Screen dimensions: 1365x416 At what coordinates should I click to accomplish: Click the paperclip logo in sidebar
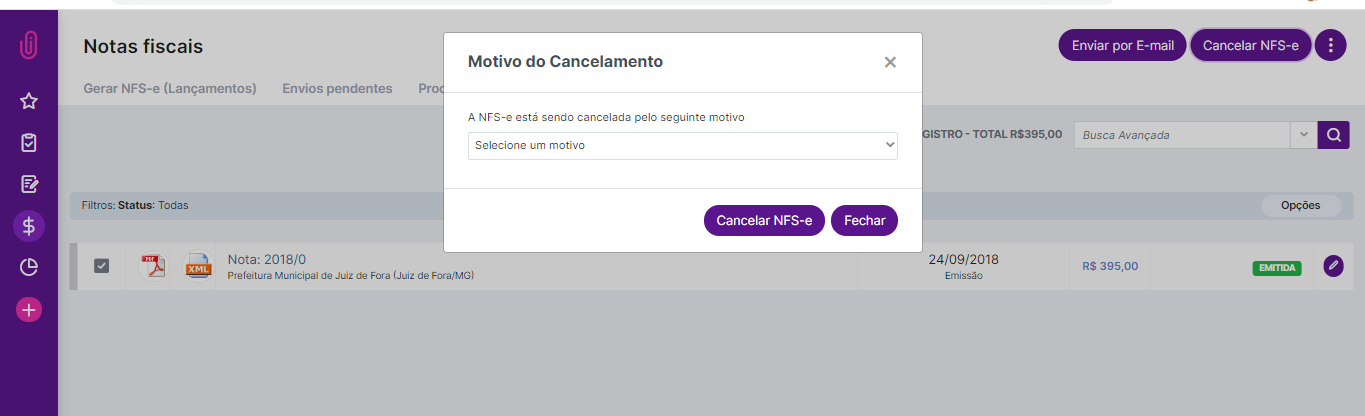pyautogui.click(x=29, y=46)
